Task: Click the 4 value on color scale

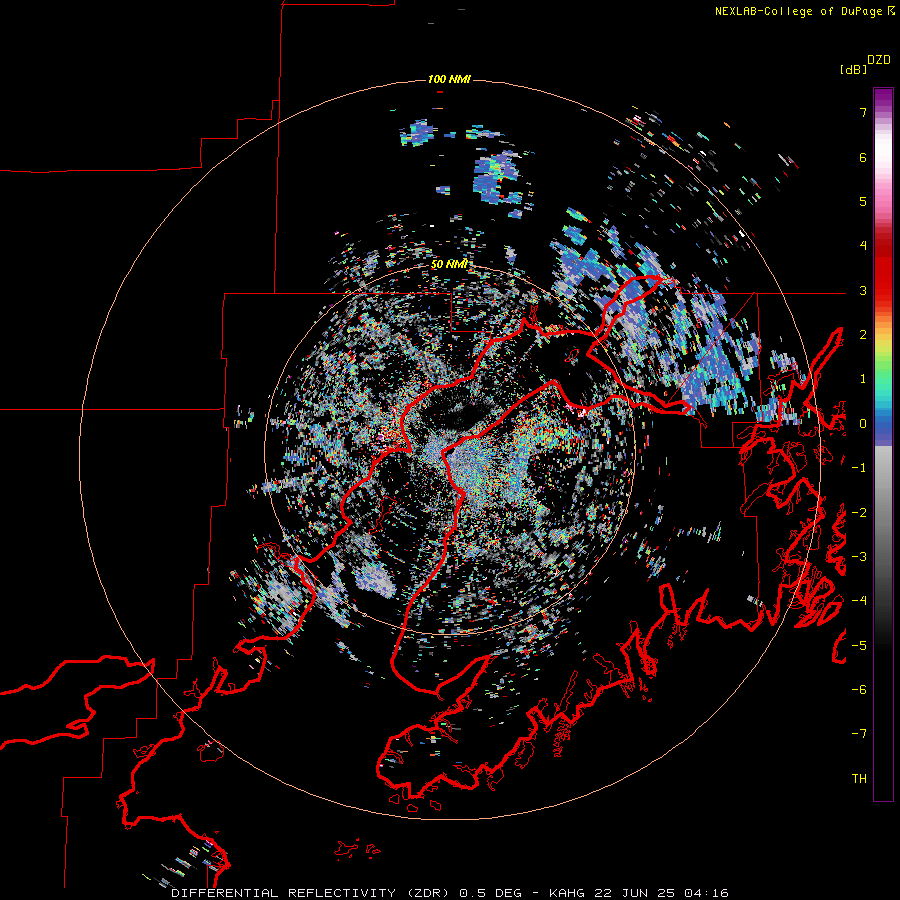Action: pos(863,246)
